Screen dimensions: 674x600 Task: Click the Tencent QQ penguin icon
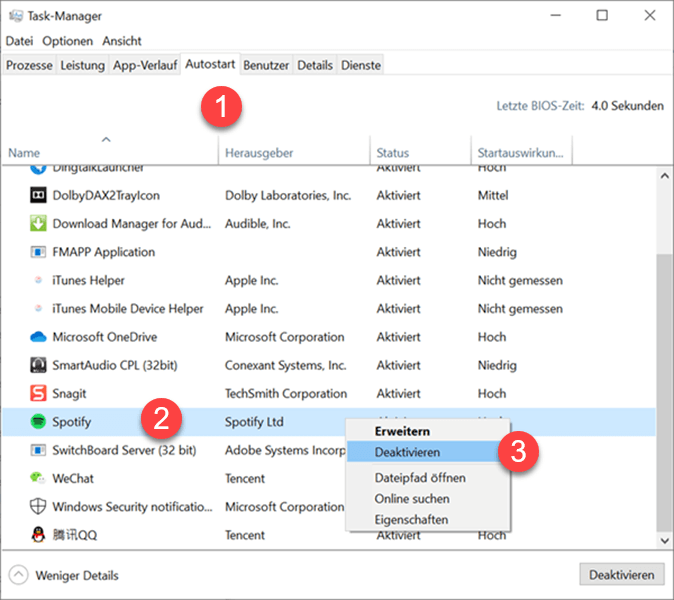[38, 535]
